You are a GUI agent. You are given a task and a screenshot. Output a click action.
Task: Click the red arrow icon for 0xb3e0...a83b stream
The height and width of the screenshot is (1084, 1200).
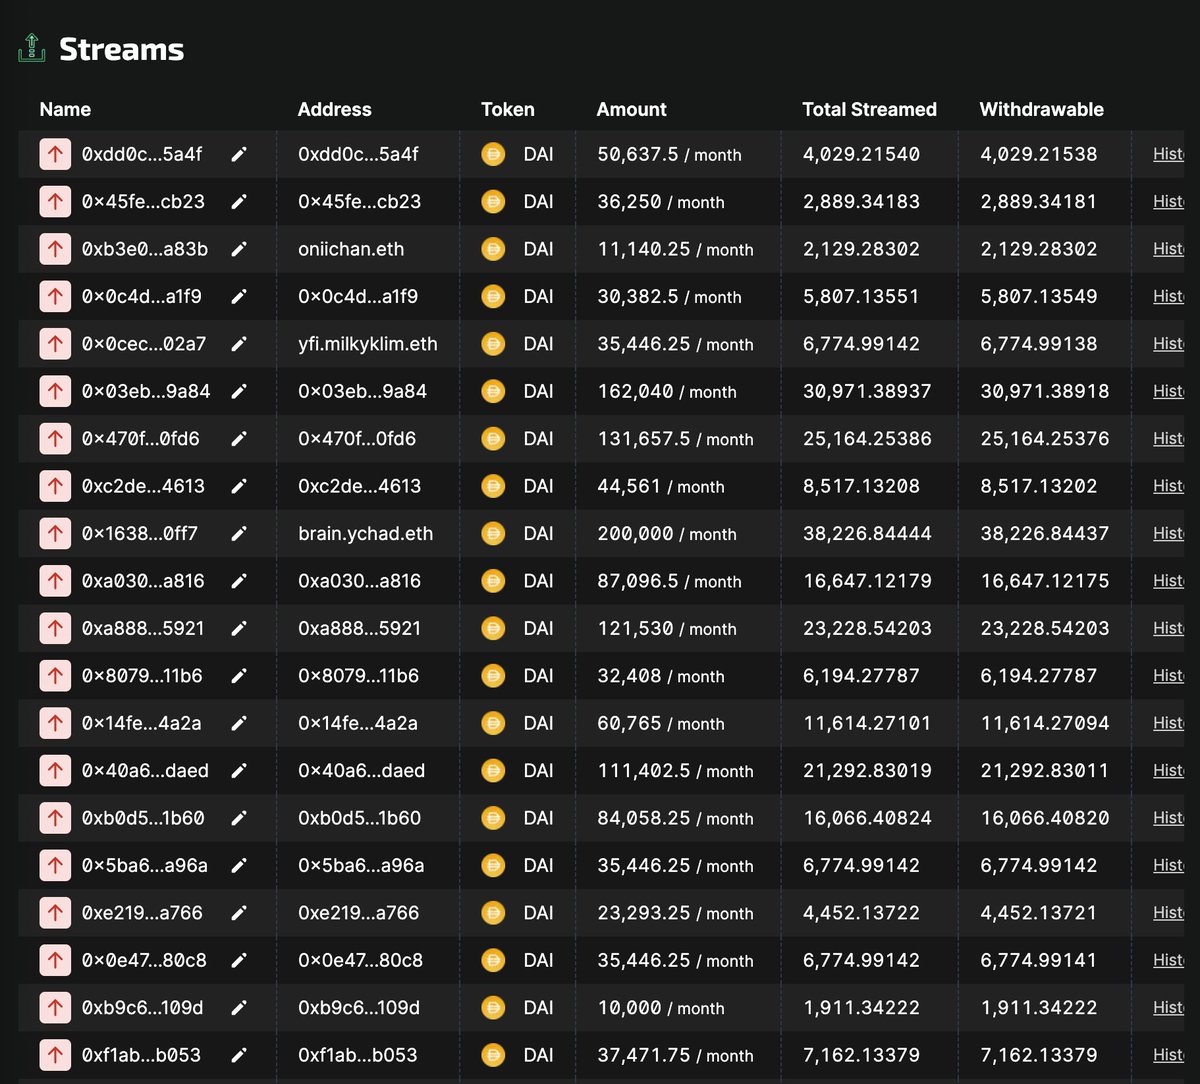pyautogui.click(x=55, y=249)
